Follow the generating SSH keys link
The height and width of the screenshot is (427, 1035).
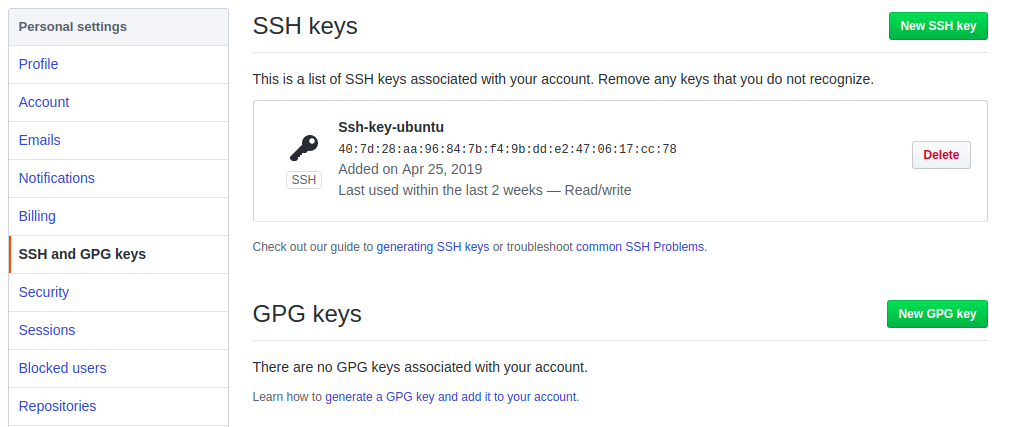click(433, 246)
